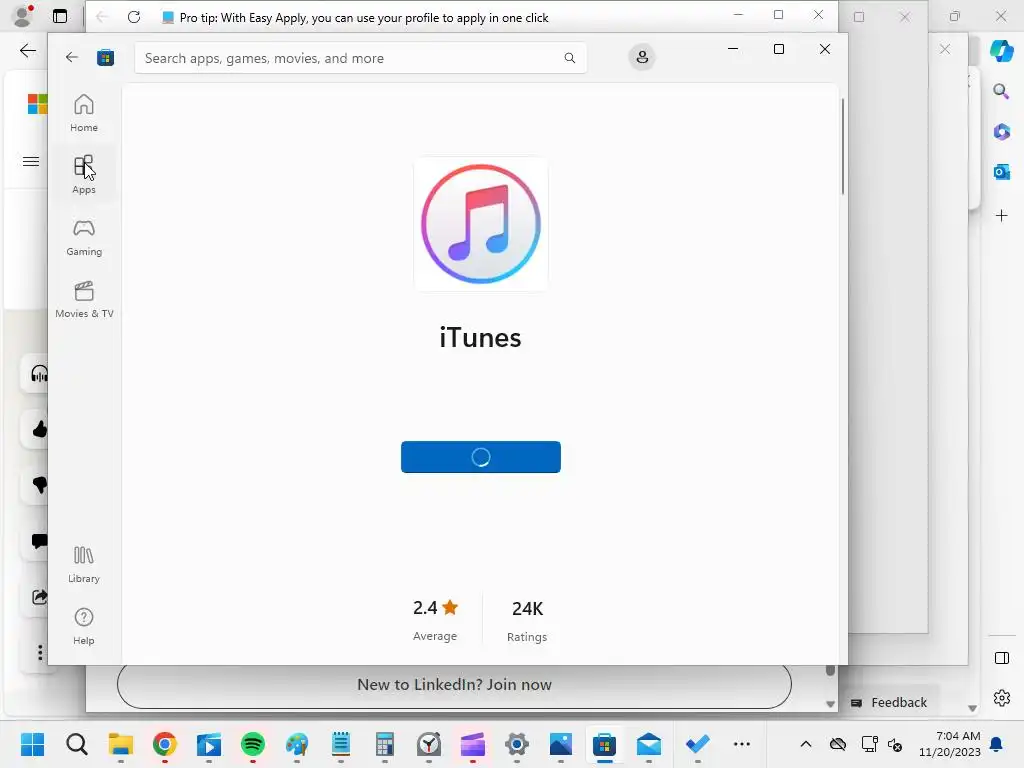Open Calculator from taskbar

pyautogui.click(x=385, y=744)
